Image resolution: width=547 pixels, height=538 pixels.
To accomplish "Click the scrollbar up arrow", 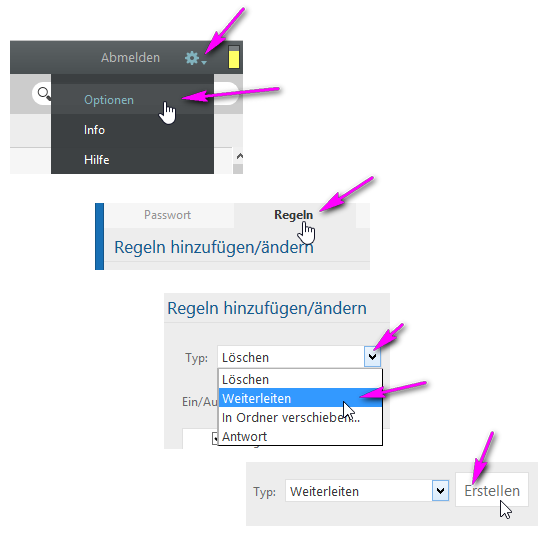I will [239, 156].
